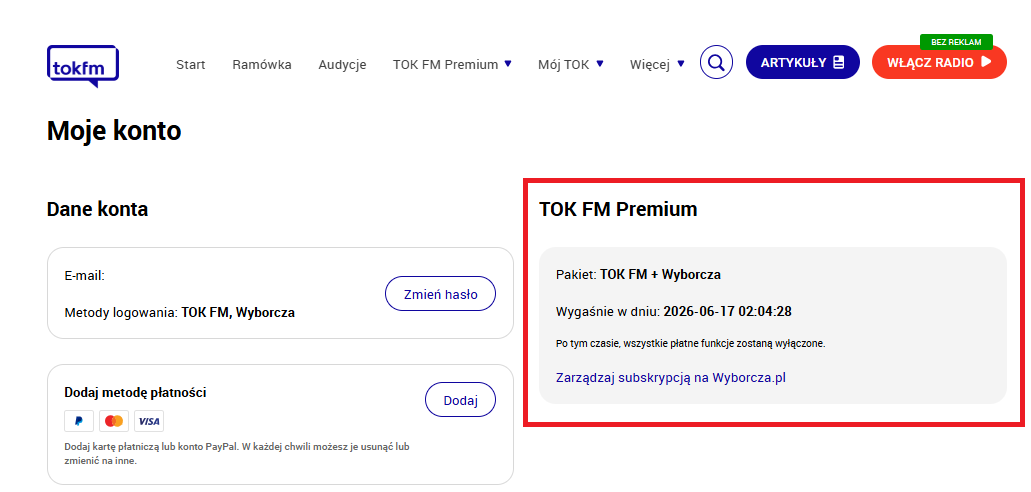Open the Więcej menu item
This screenshot has width=1031, height=492.
tap(650, 64)
